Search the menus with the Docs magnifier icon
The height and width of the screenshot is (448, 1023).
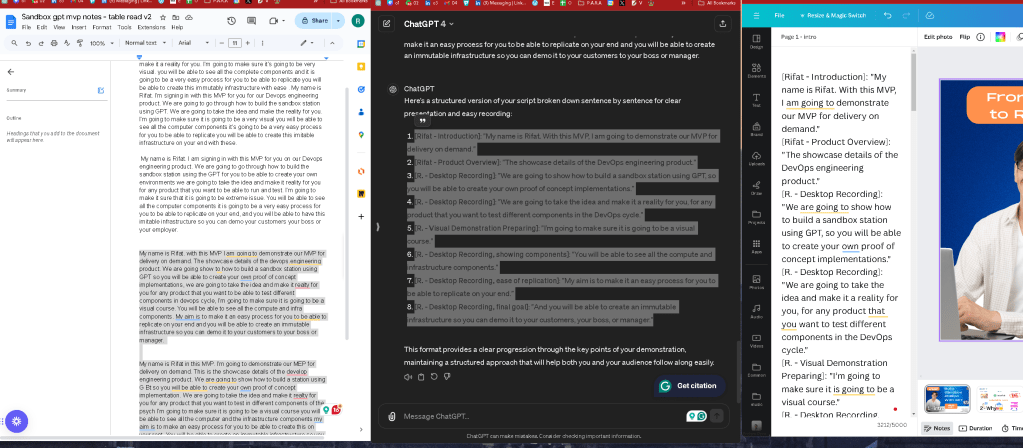click(x=13, y=43)
